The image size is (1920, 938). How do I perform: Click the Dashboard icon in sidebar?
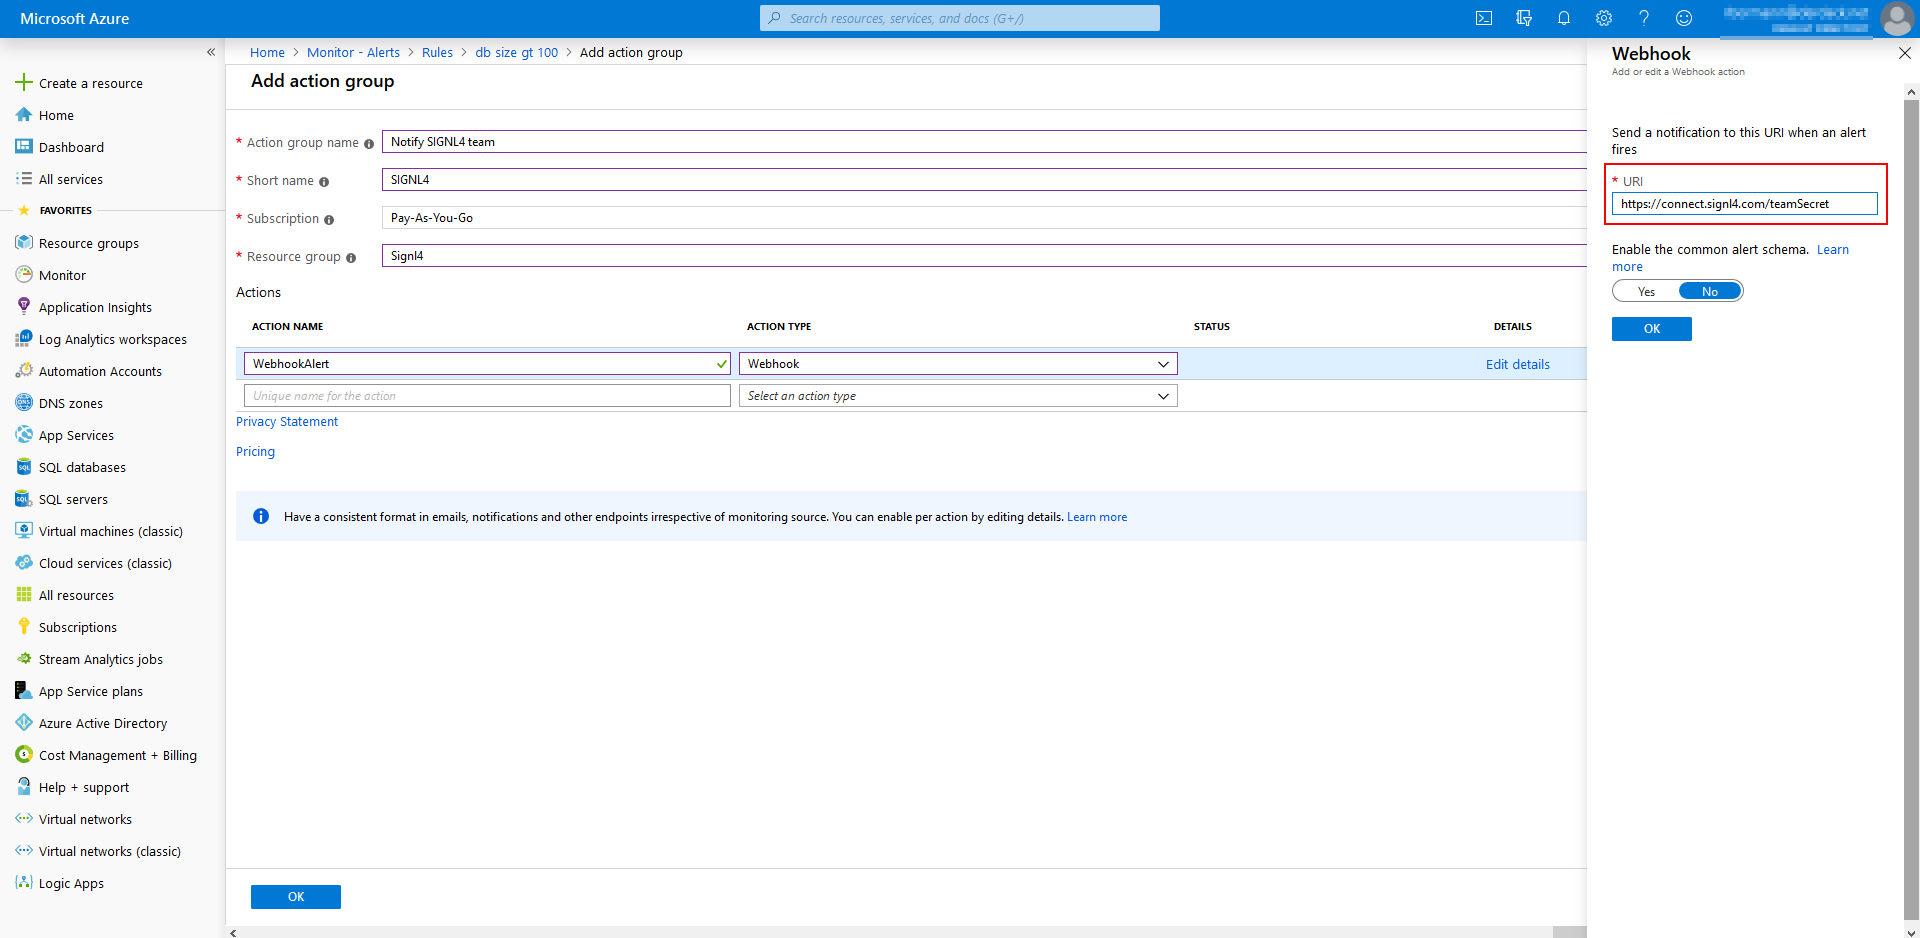click(x=24, y=147)
